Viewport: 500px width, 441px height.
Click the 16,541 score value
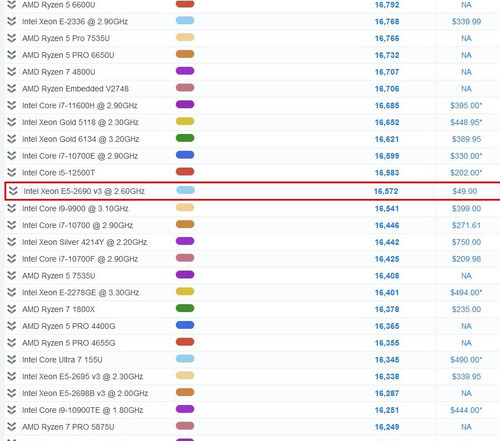(387, 208)
